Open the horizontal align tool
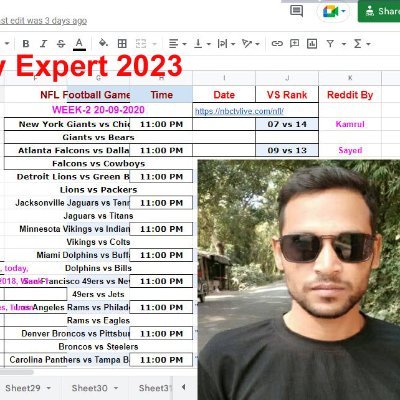Viewport: 400px width, 400px height. click(173, 44)
